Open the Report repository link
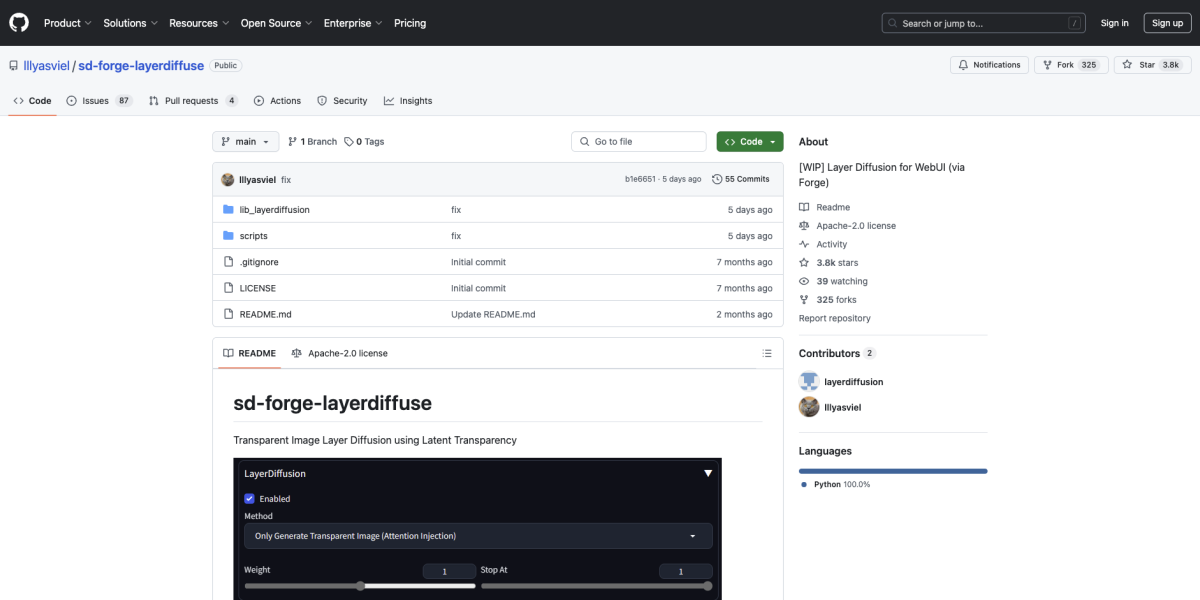The image size is (1200, 600). tap(834, 318)
